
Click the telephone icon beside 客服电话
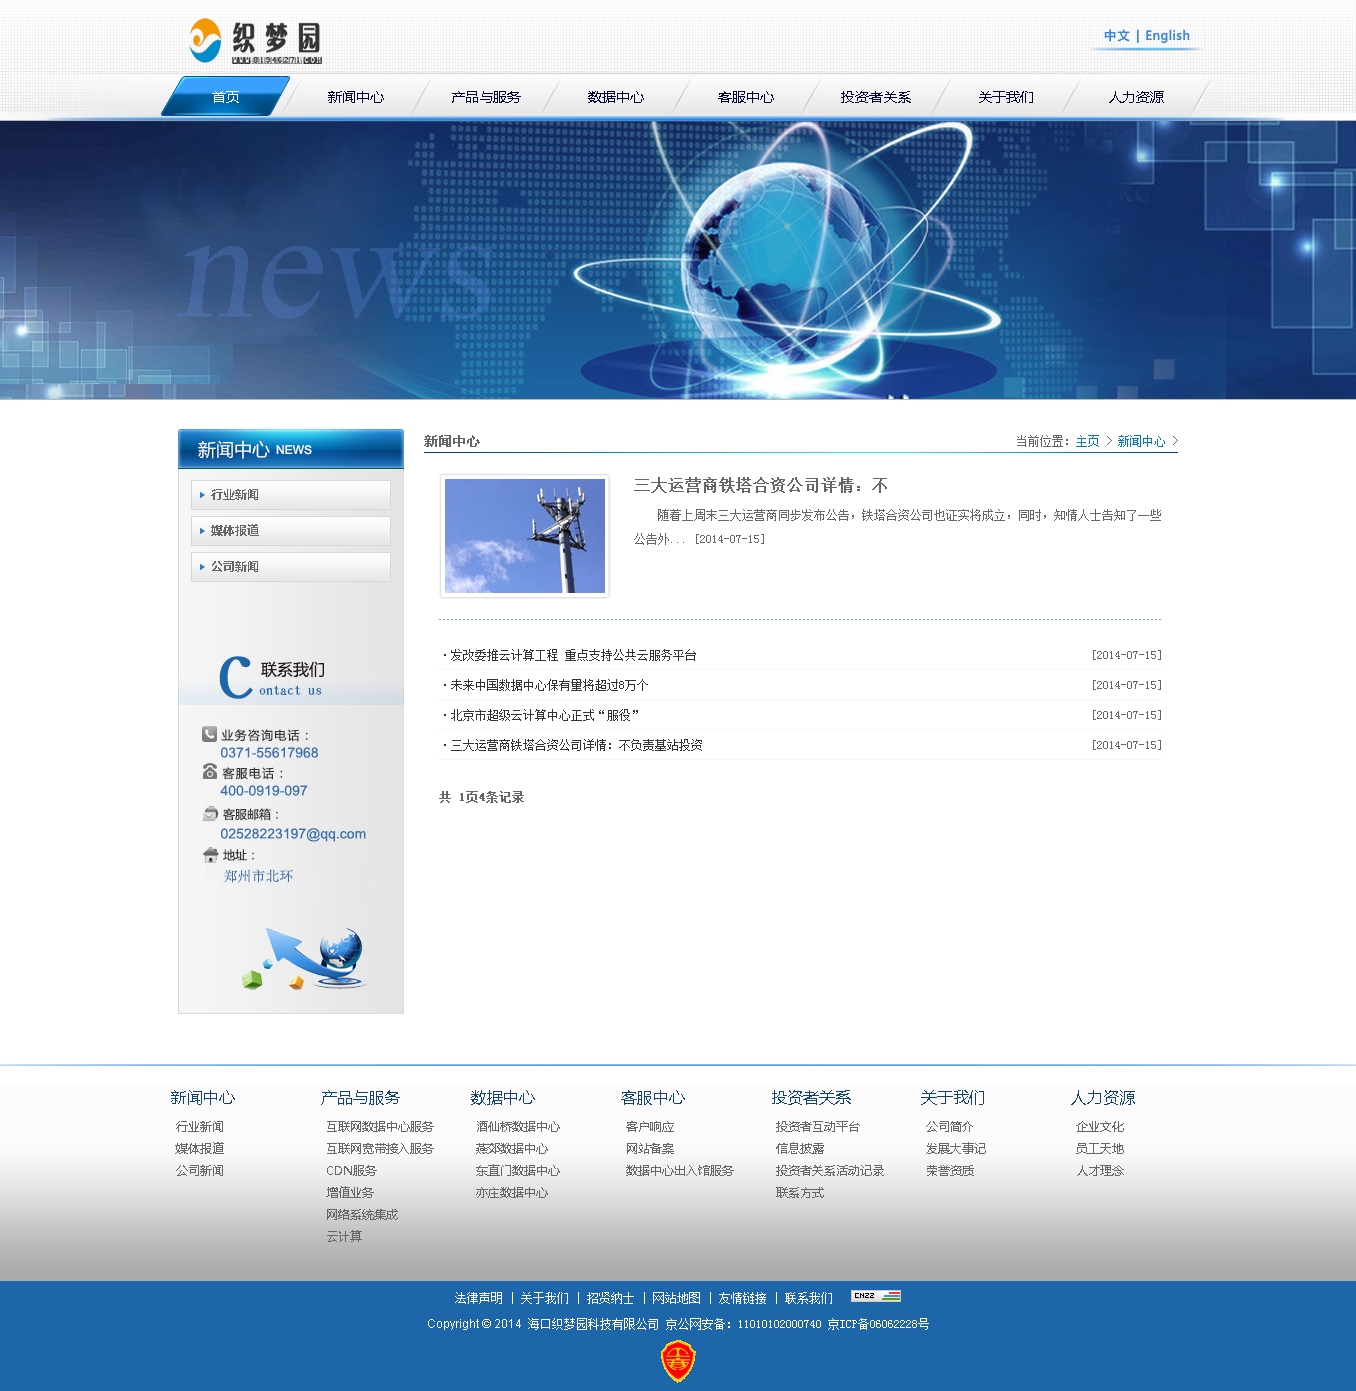click(x=210, y=772)
